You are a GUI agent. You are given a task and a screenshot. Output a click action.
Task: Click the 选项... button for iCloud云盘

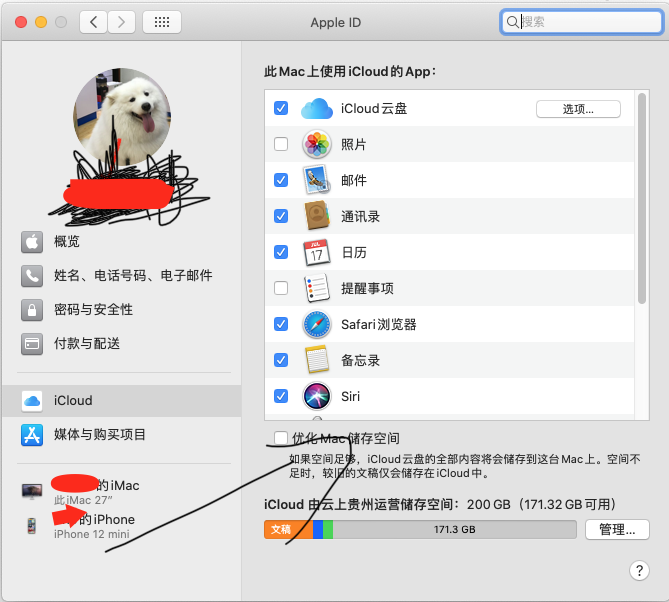(578, 109)
